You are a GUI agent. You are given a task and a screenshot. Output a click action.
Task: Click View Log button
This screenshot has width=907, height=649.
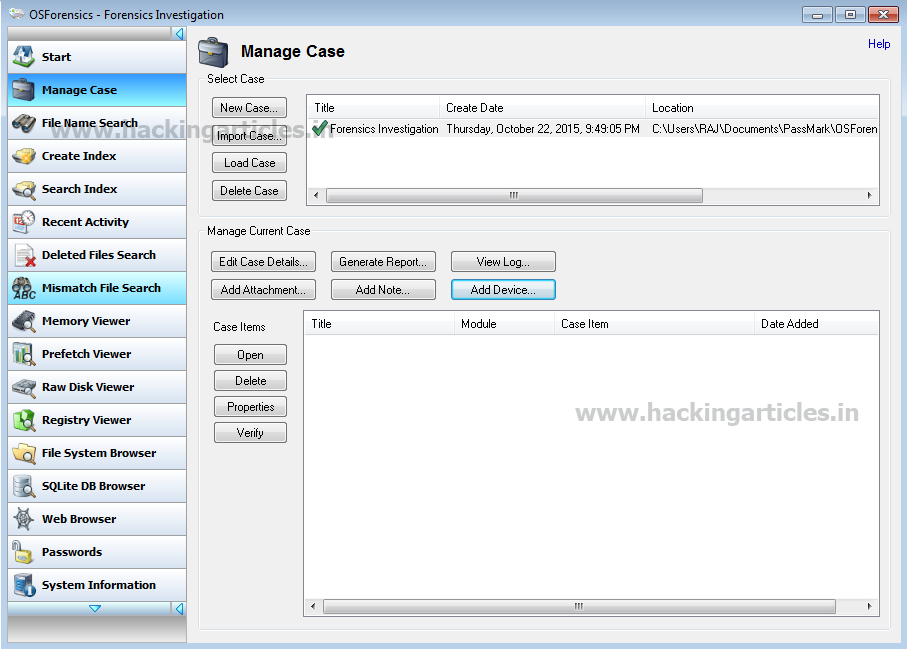tap(503, 261)
